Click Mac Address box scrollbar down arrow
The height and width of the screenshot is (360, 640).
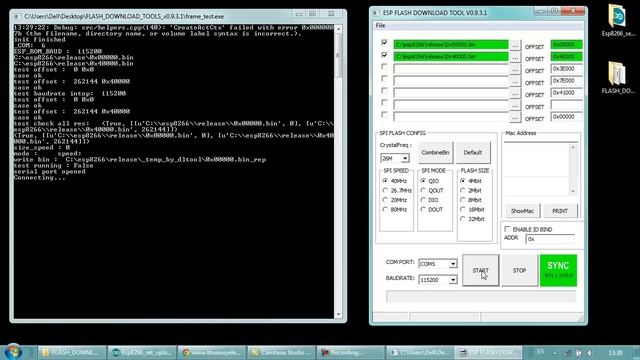click(573, 191)
